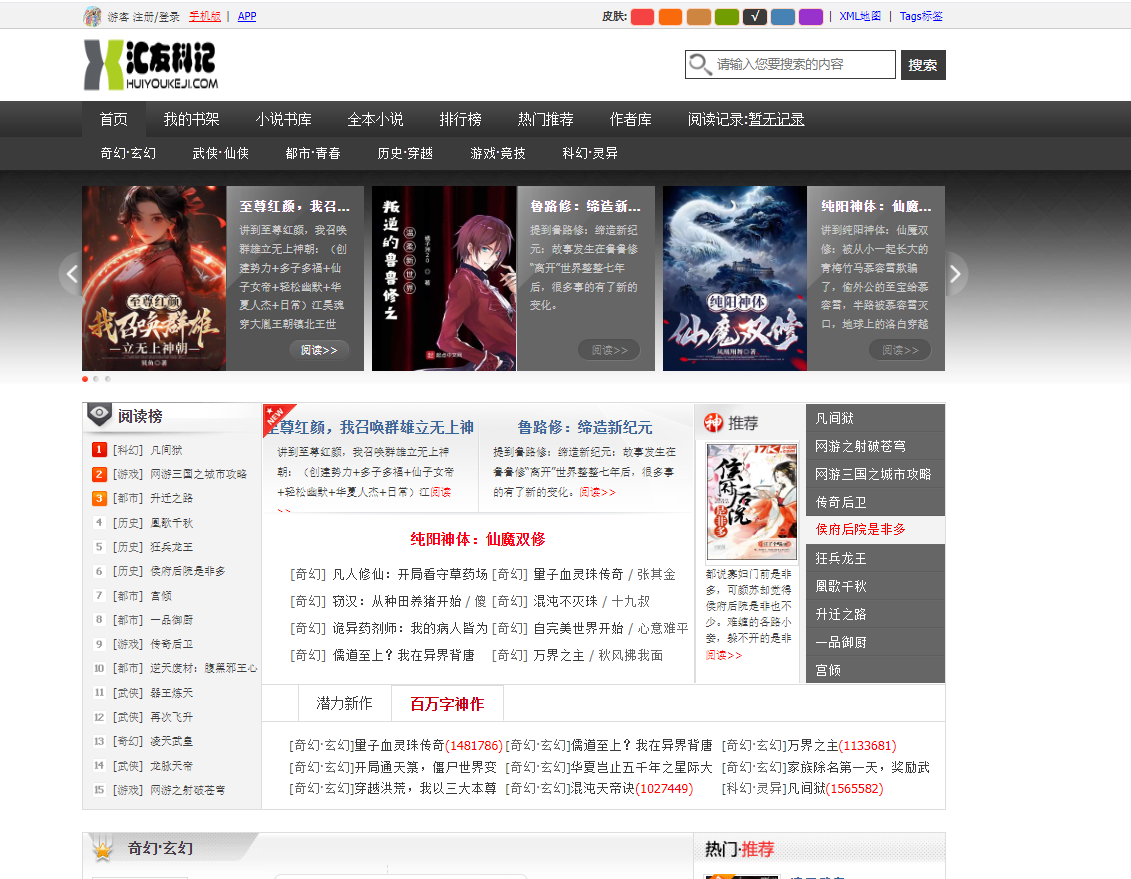Click the carousel next arrow

click(x=956, y=273)
